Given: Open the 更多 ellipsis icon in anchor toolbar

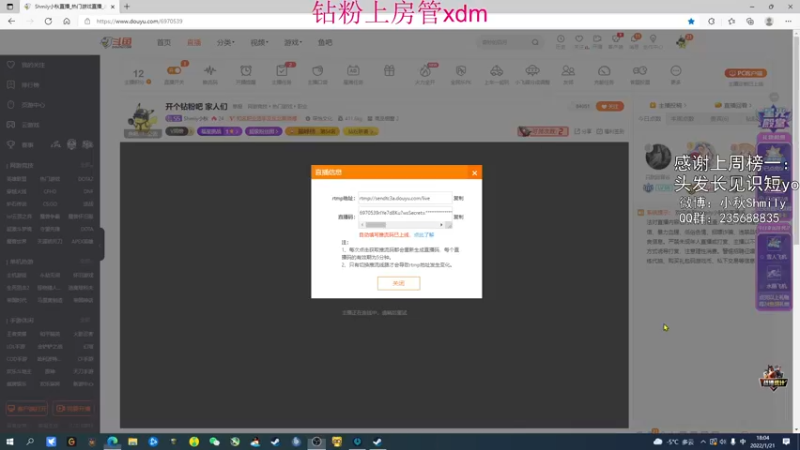Looking at the screenshot, I should click(676, 70).
